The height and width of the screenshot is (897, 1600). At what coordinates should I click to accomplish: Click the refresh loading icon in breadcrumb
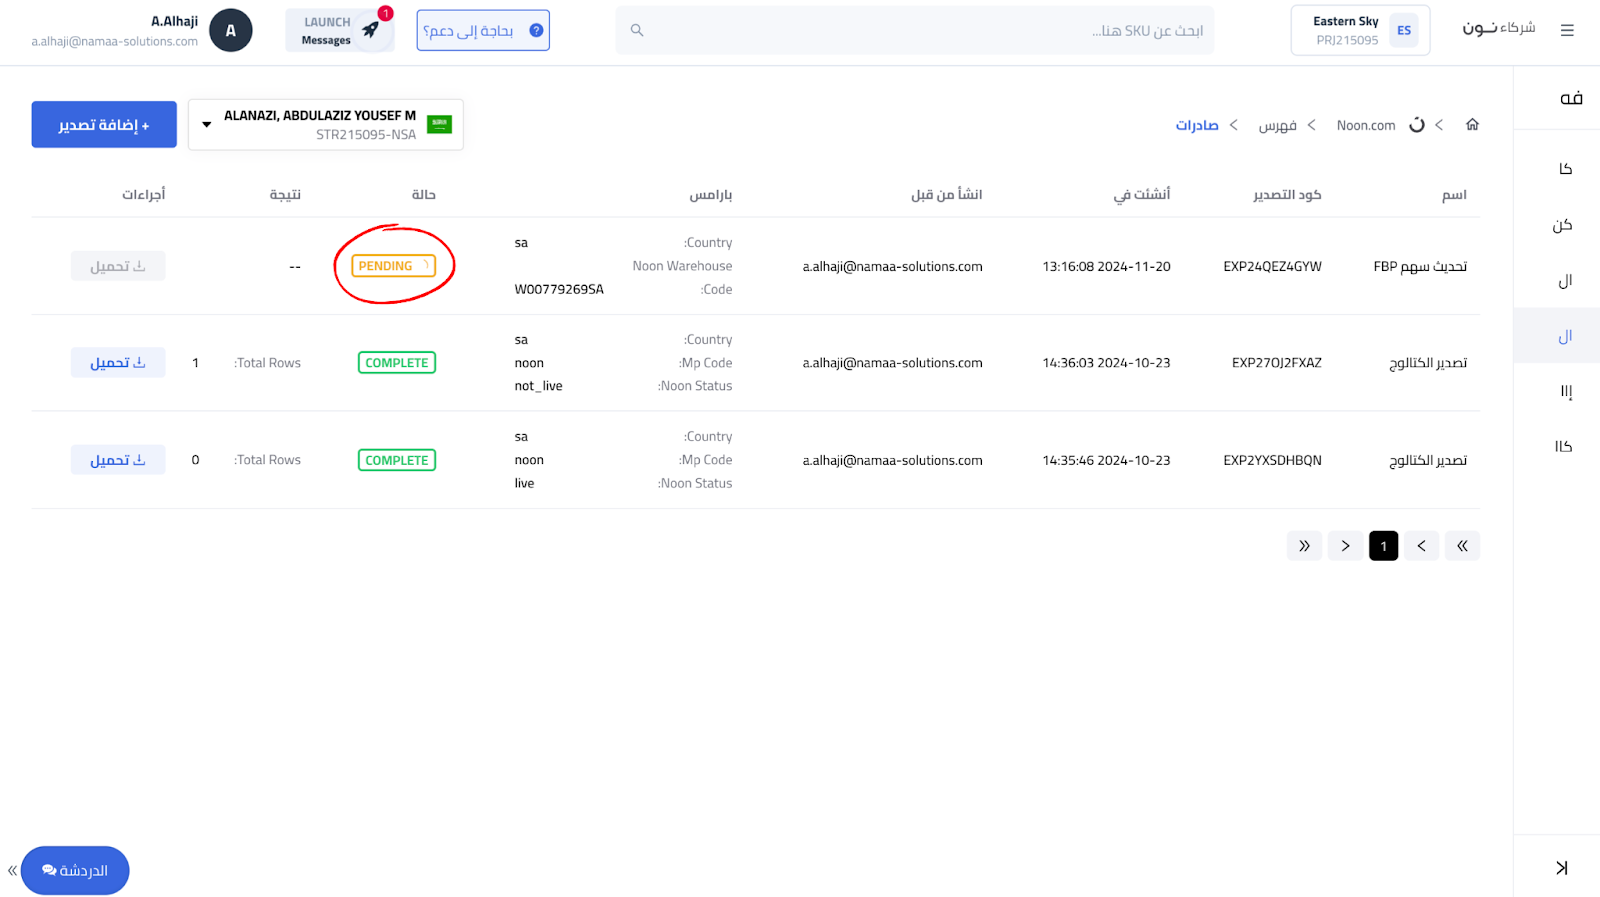(1417, 124)
